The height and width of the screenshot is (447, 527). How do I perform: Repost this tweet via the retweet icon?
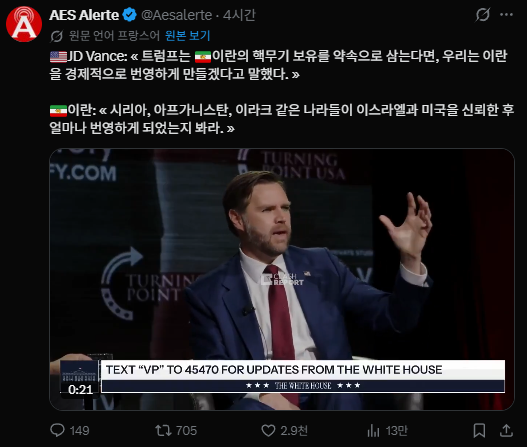tap(163, 430)
